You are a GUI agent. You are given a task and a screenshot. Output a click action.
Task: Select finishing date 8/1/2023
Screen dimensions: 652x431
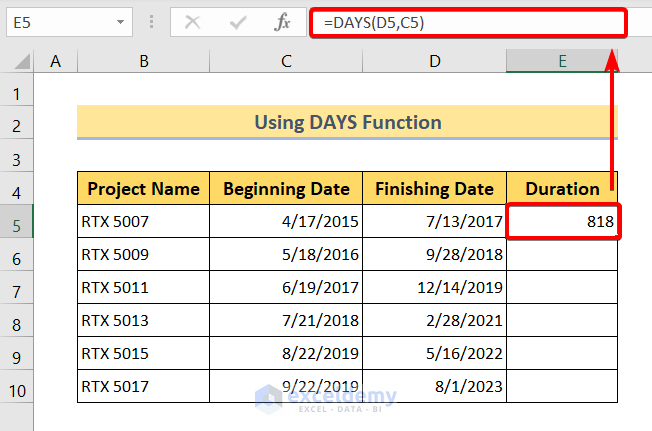click(x=435, y=386)
